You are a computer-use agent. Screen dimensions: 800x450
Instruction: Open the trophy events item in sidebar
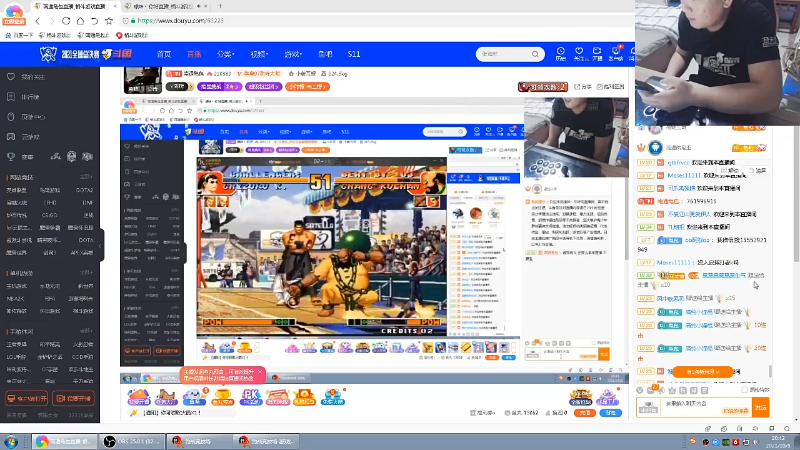(x=21, y=157)
